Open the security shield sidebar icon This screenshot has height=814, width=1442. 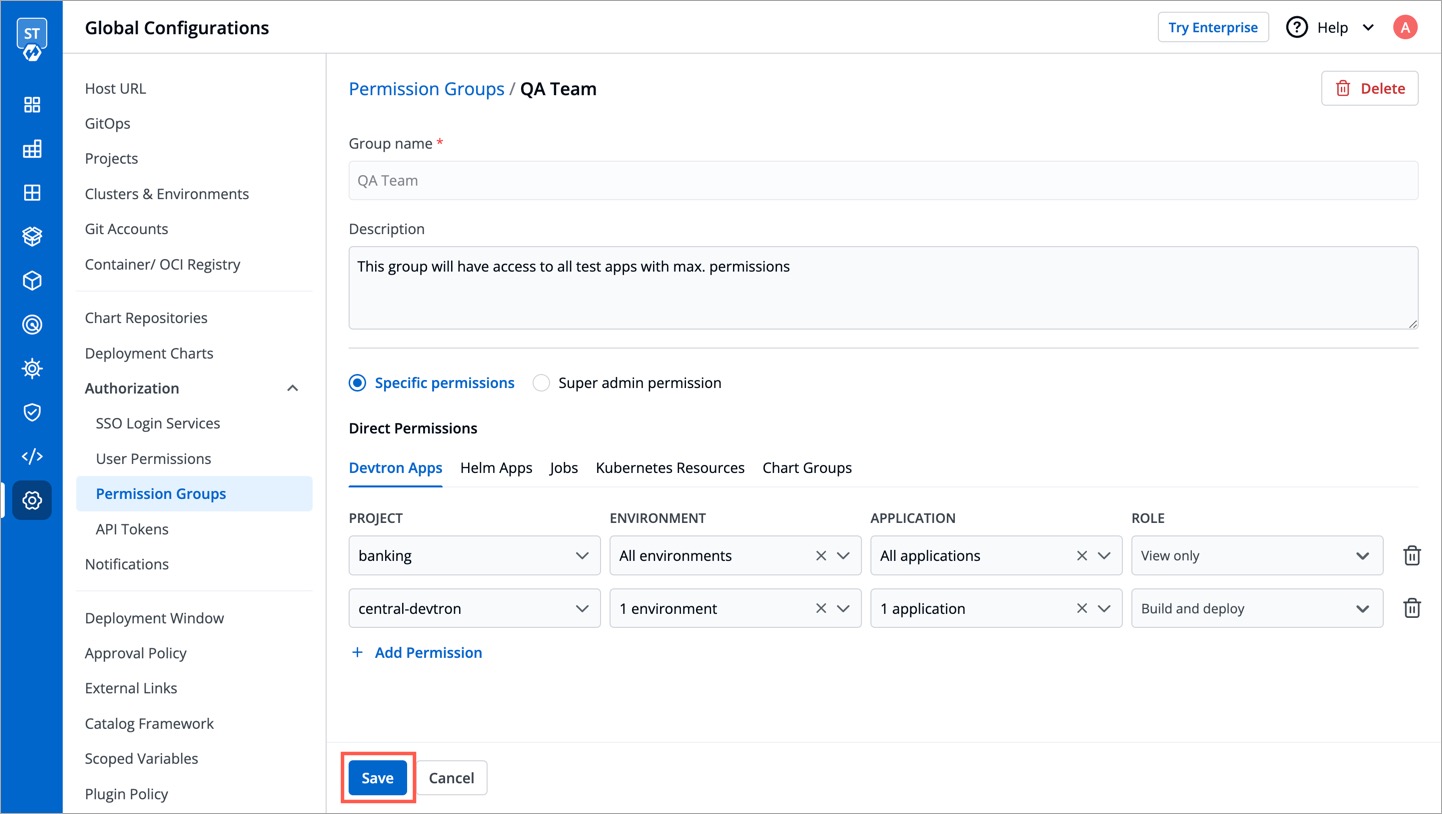[32, 412]
